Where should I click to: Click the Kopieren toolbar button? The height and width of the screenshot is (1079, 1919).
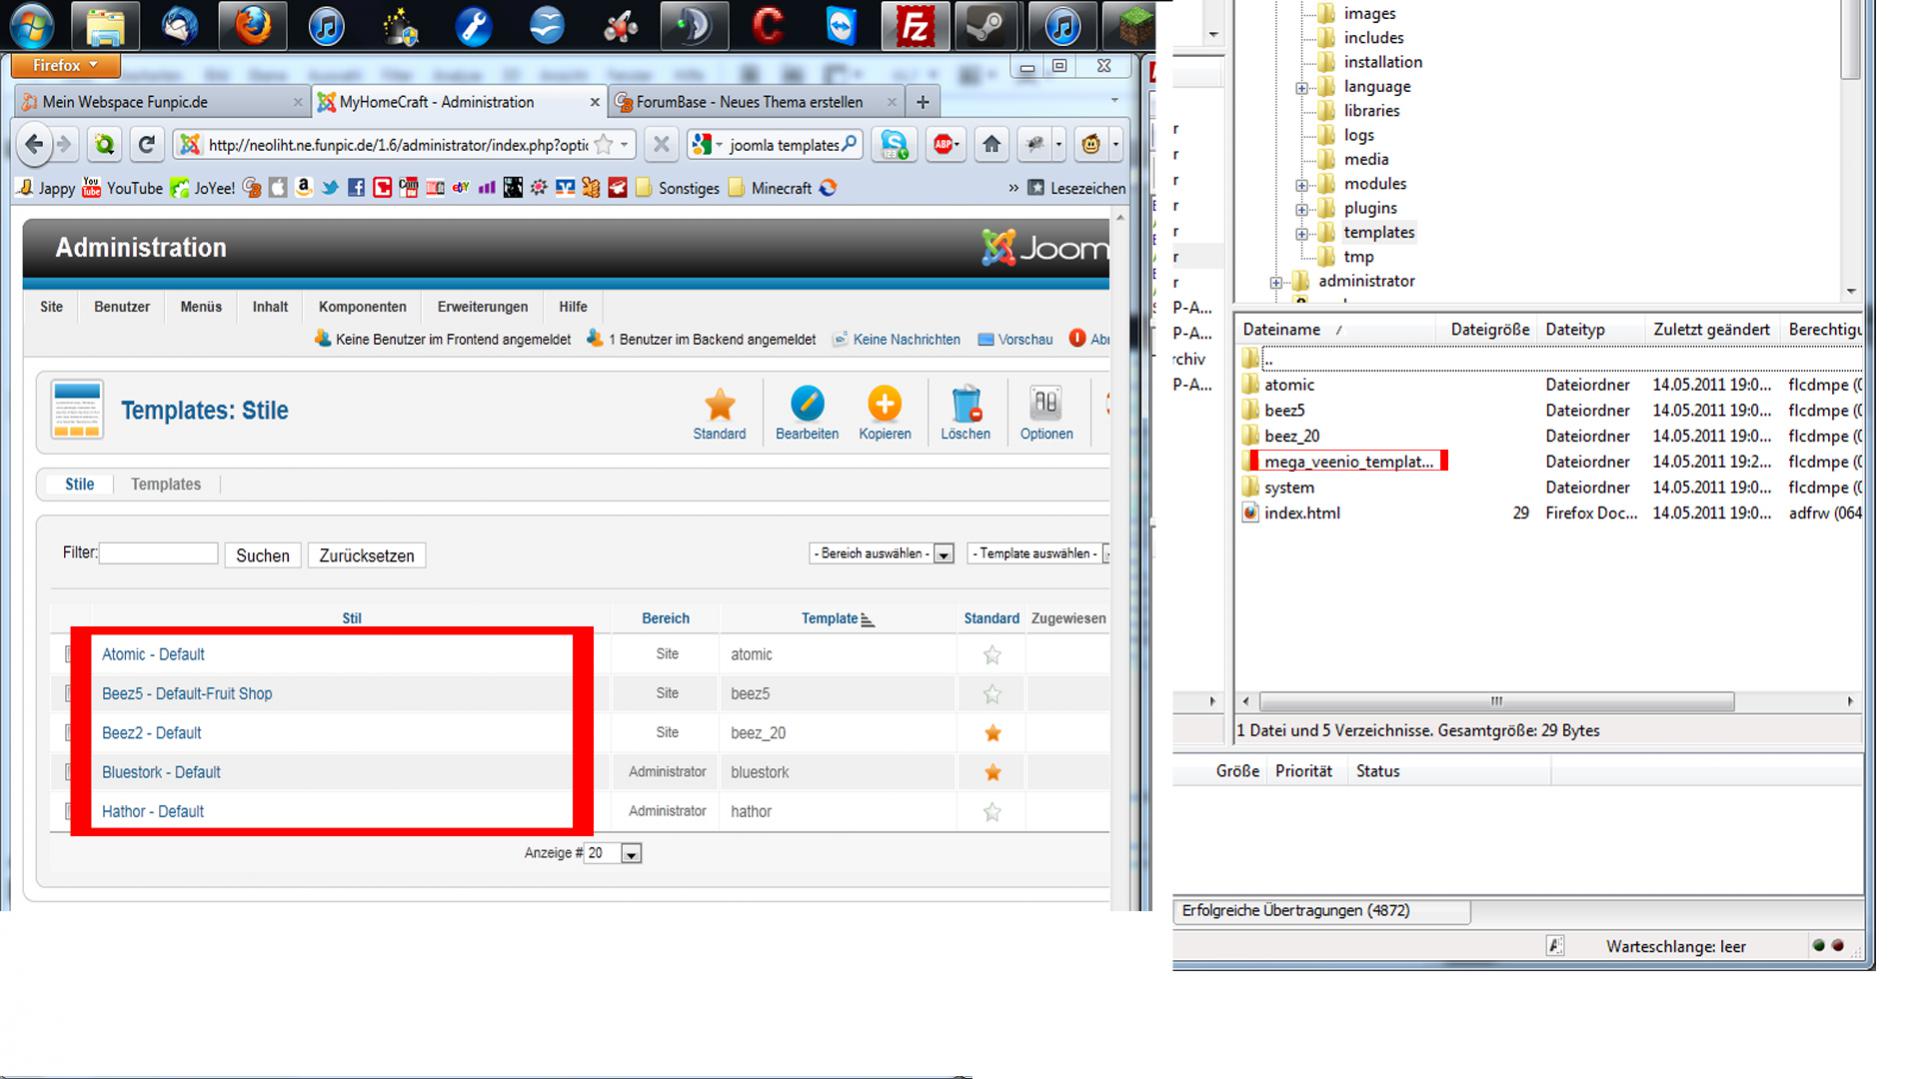pos(884,413)
